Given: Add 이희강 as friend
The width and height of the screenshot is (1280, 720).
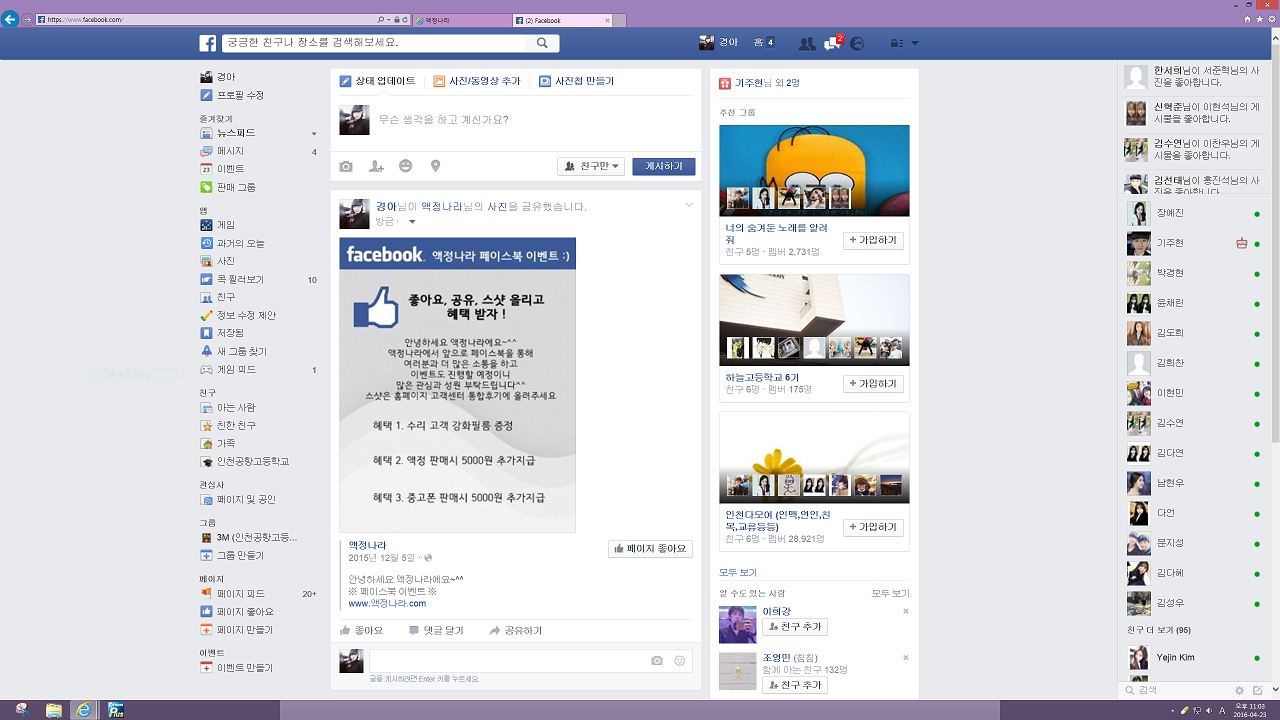Looking at the screenshot, I should tap(795, 627).
